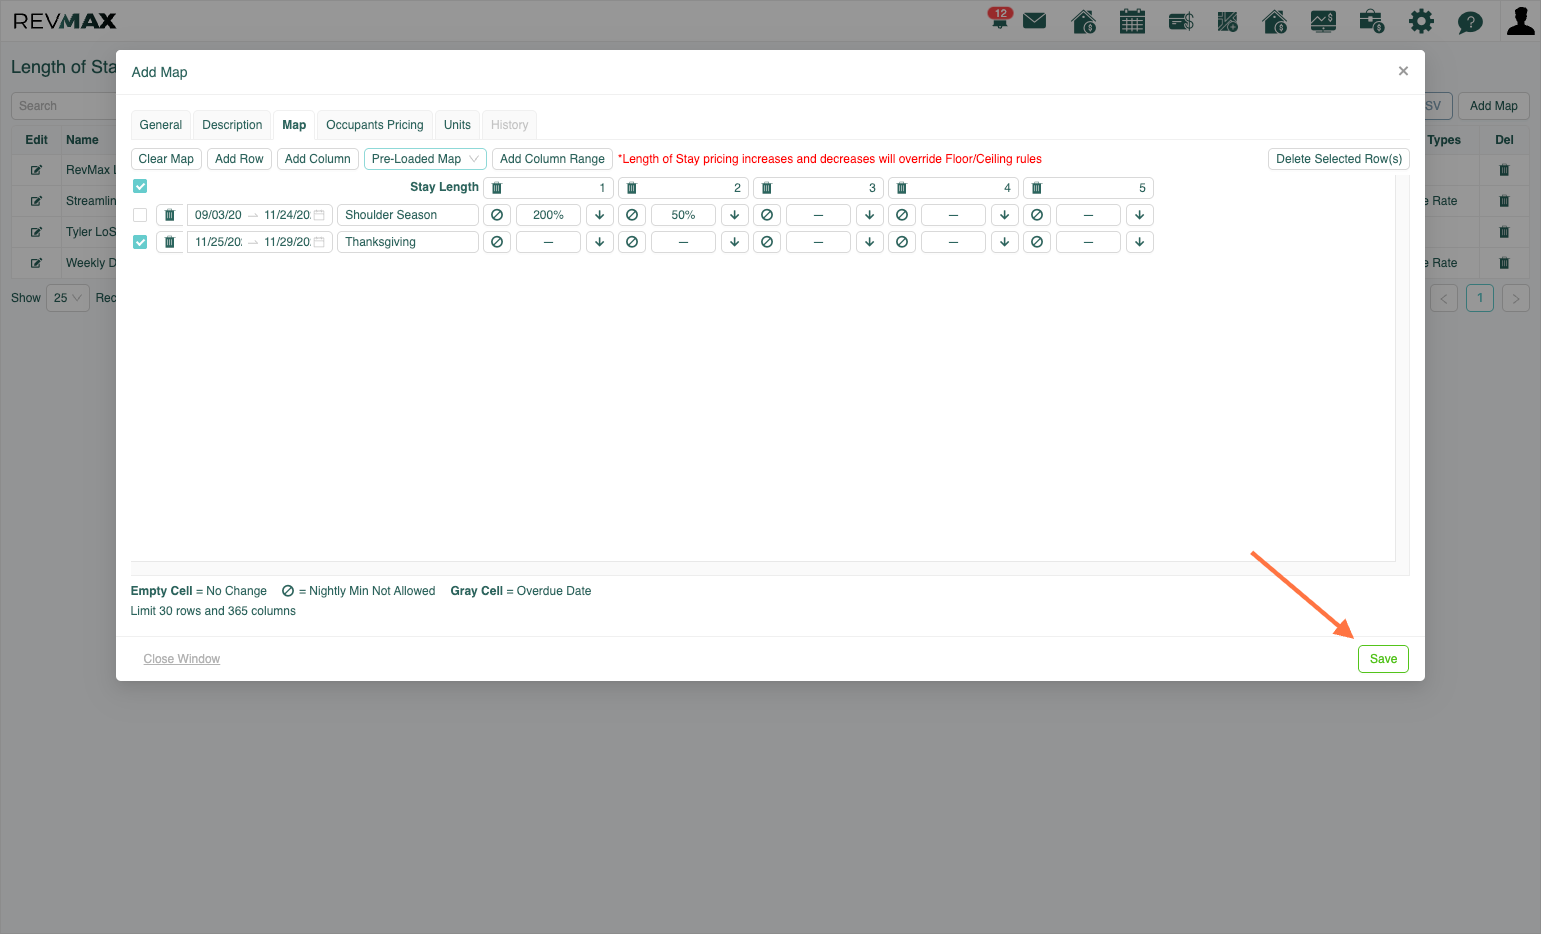Click the Map tab
The width and height of the screenshot is (1541, 934).
[x=294, y=125]
